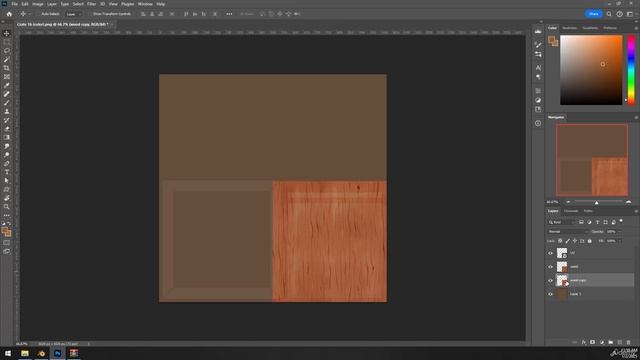Toggle lock transparent pixels
The width and height of the screenshot is (640, 360).
tap(560, 241)
